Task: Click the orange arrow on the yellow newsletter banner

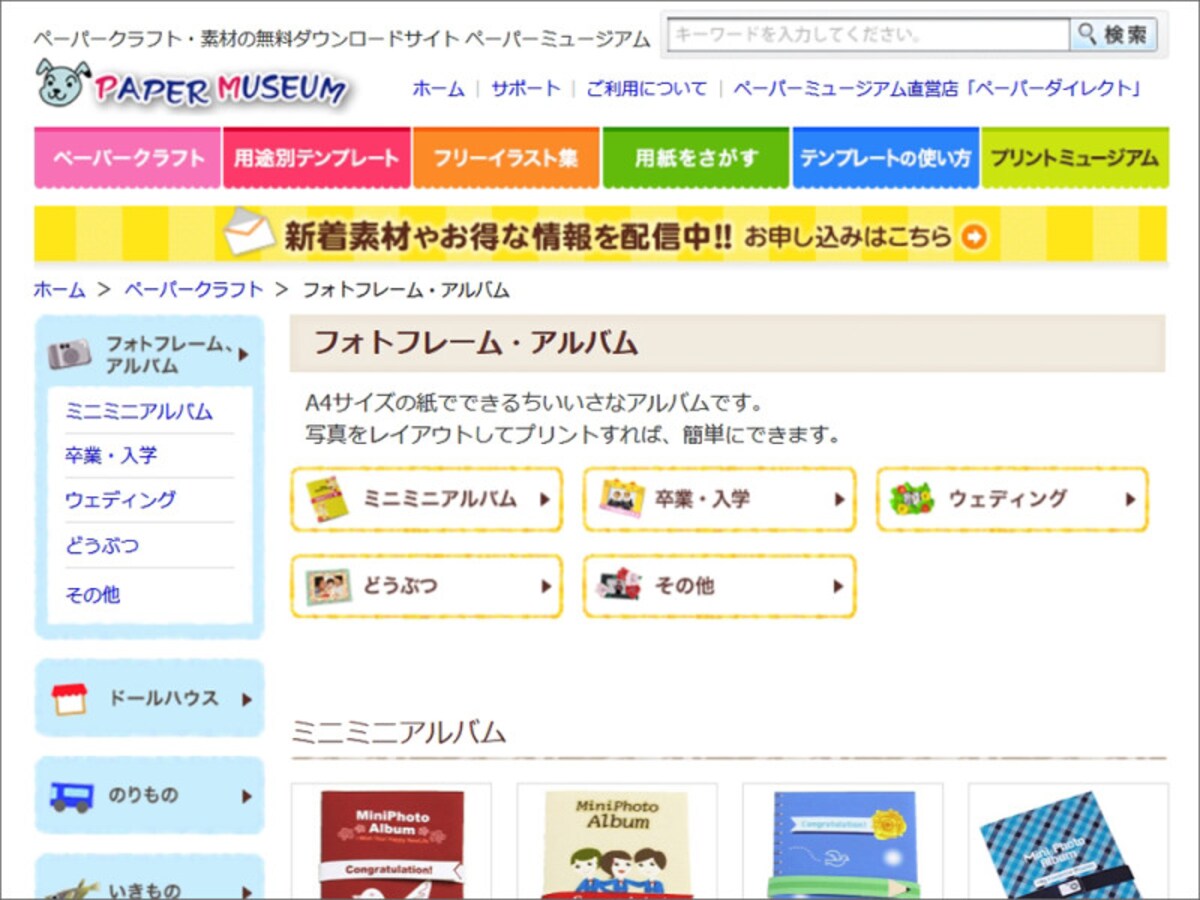Action: point(974,237)
